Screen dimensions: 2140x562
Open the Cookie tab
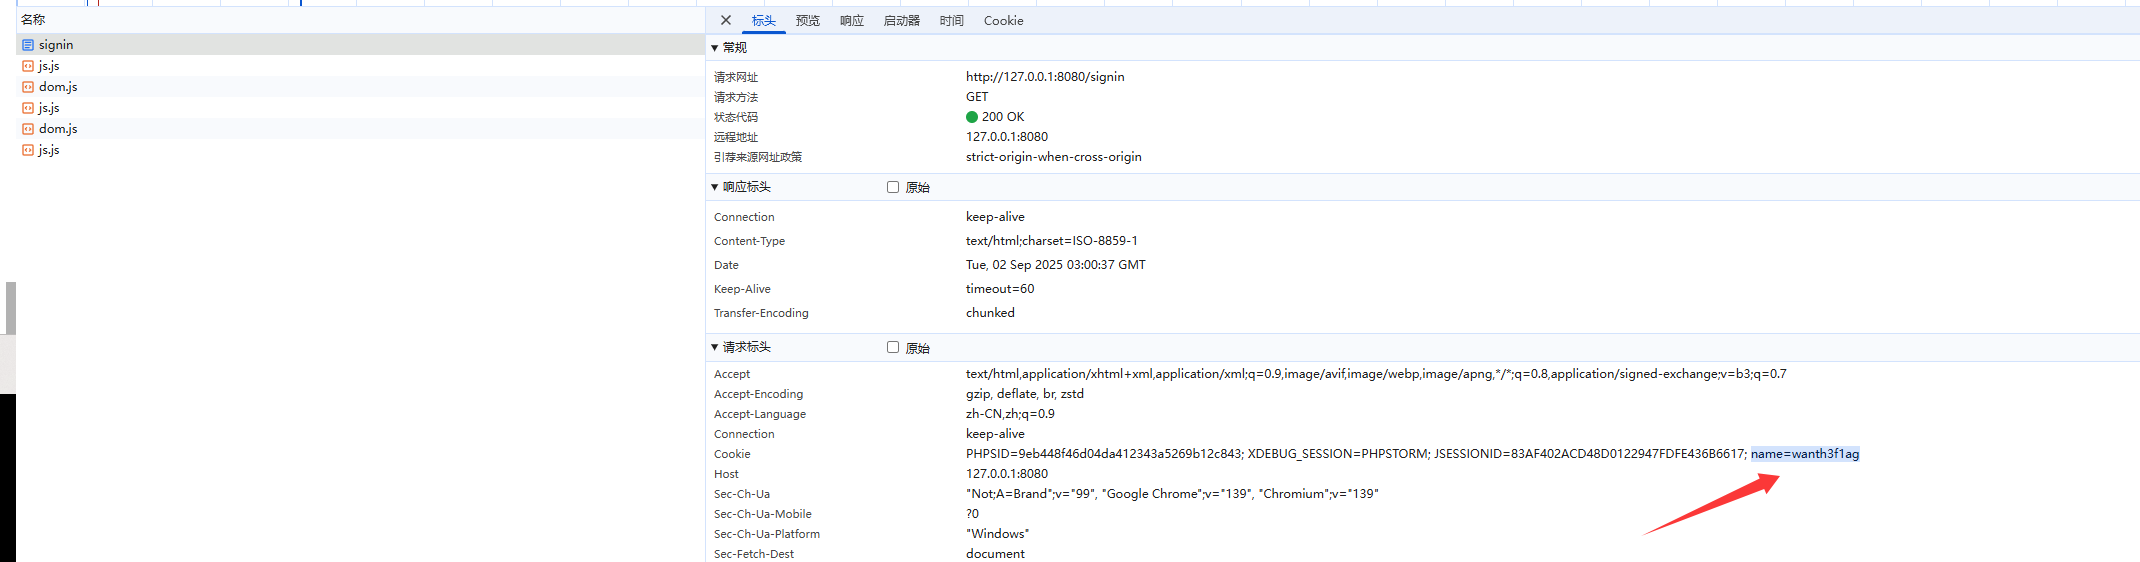(x=1003, y=21)
